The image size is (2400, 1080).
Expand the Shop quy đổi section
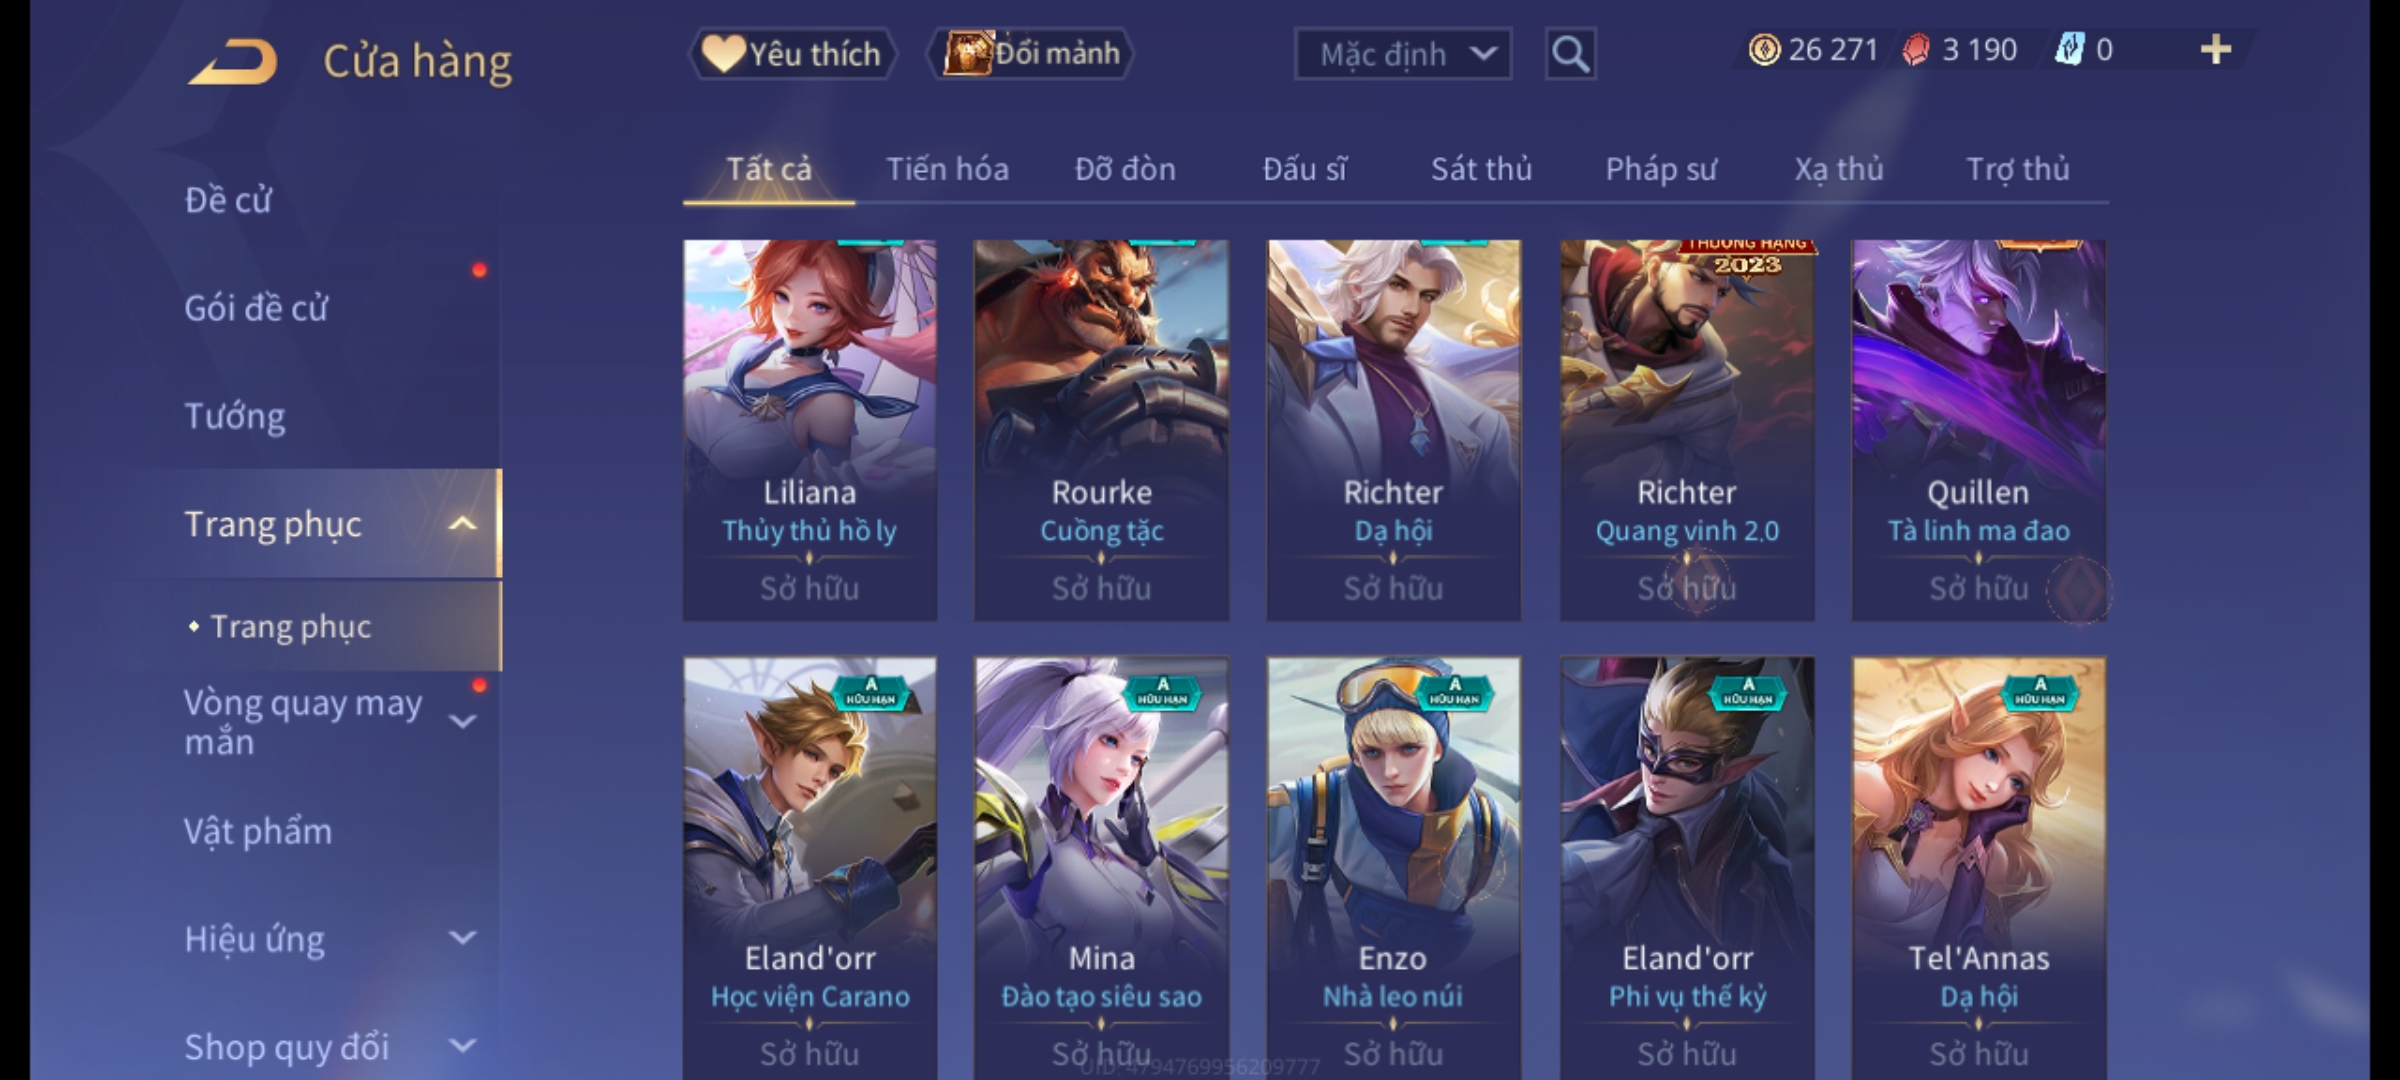[x=463, y=1046]
